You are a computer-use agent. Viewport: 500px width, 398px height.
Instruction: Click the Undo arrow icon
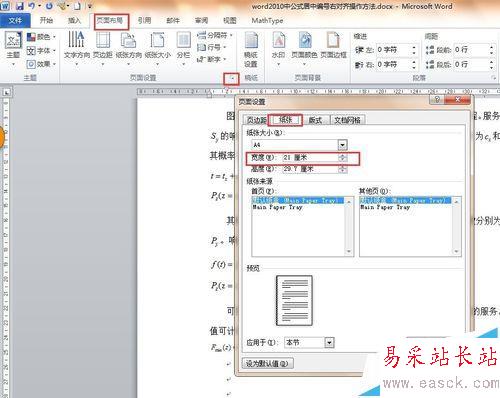coord(32,6)
